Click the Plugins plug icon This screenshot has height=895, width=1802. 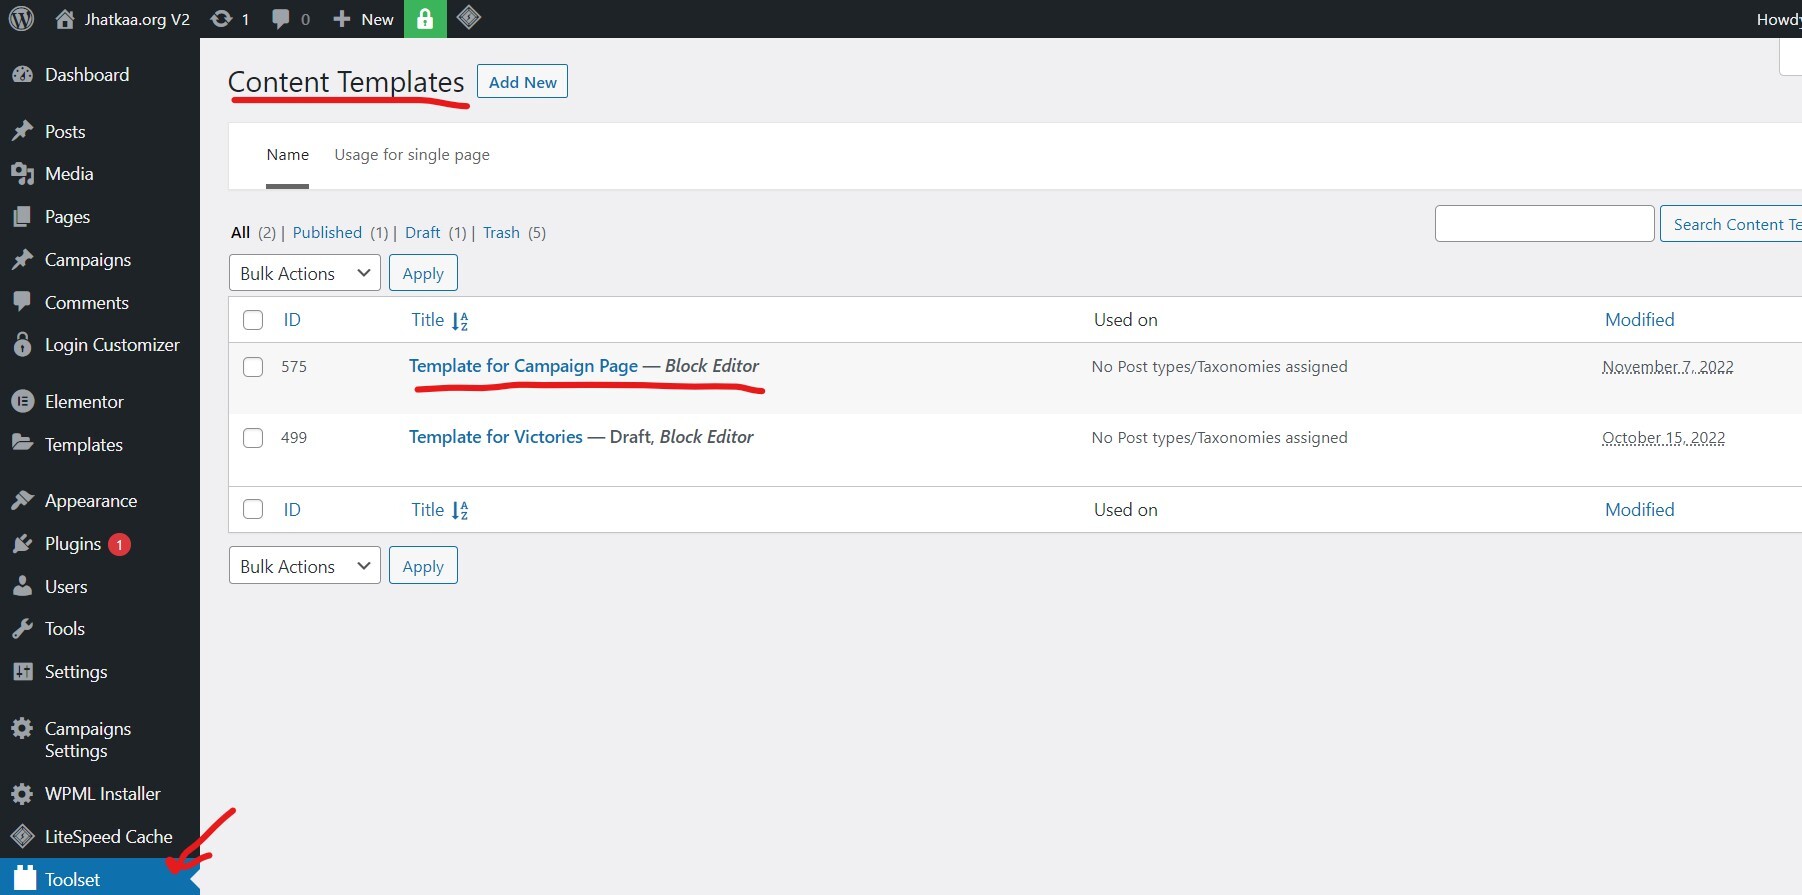[x=22, y=544]
